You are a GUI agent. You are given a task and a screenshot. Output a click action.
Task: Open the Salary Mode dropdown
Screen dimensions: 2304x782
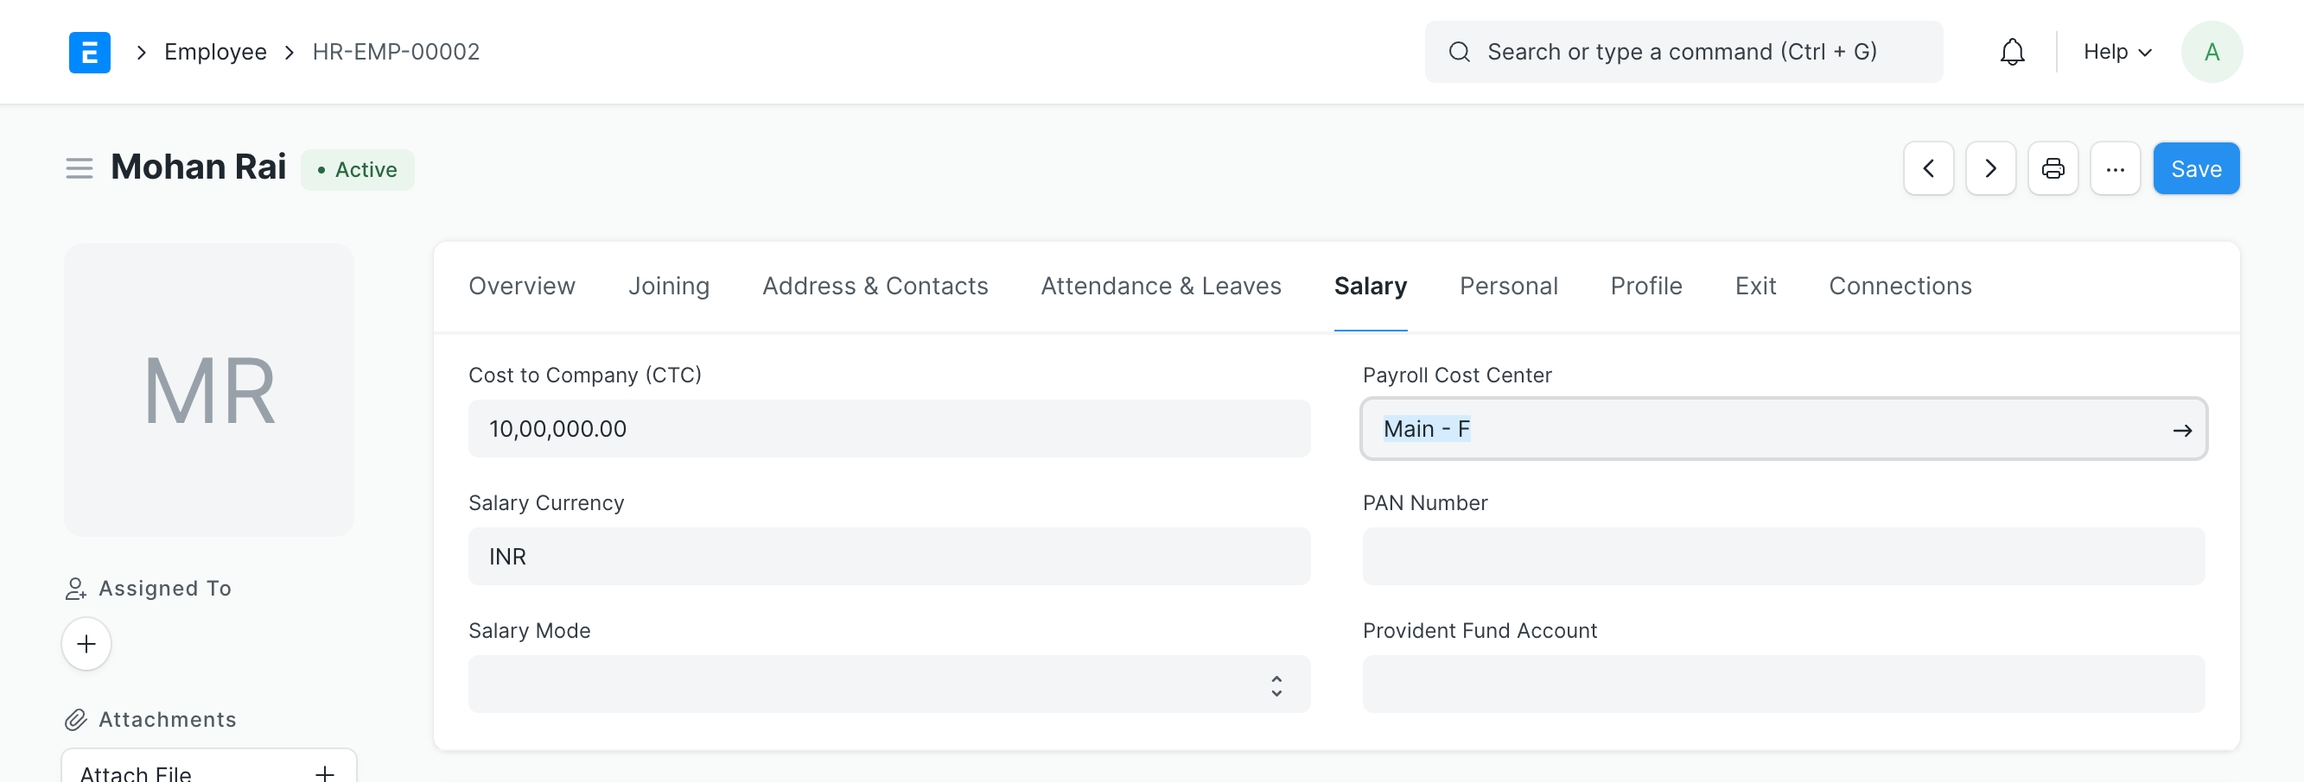[888, 685]
